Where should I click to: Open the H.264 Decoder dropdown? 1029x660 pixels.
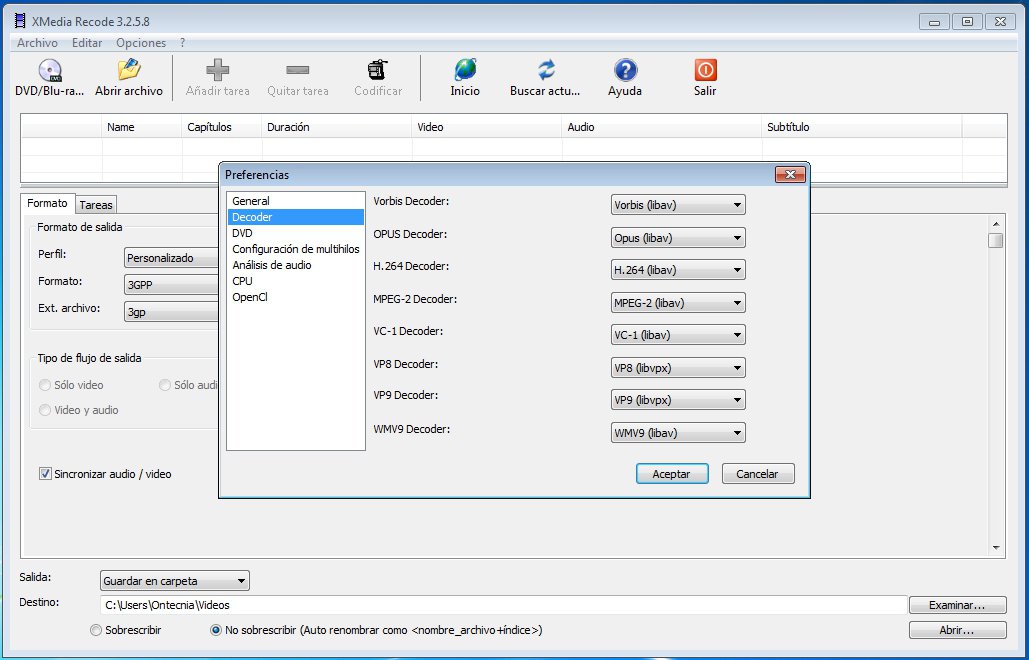[678, 270]
